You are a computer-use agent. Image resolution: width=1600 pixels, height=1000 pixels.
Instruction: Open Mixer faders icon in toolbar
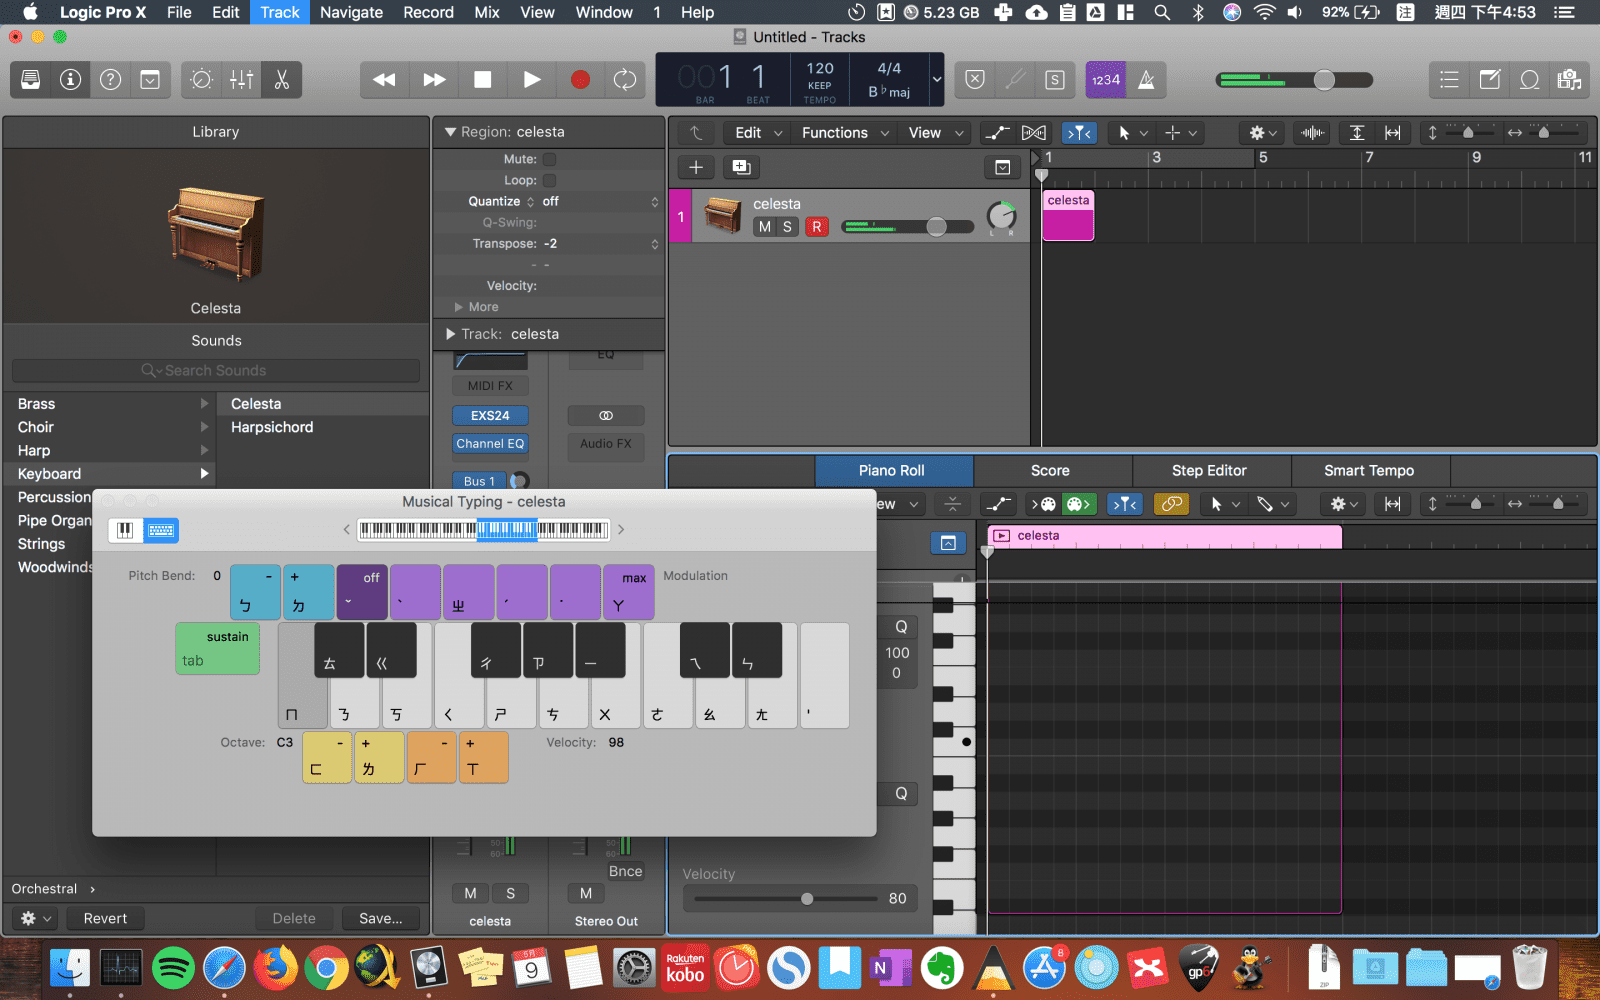(242, 80)
